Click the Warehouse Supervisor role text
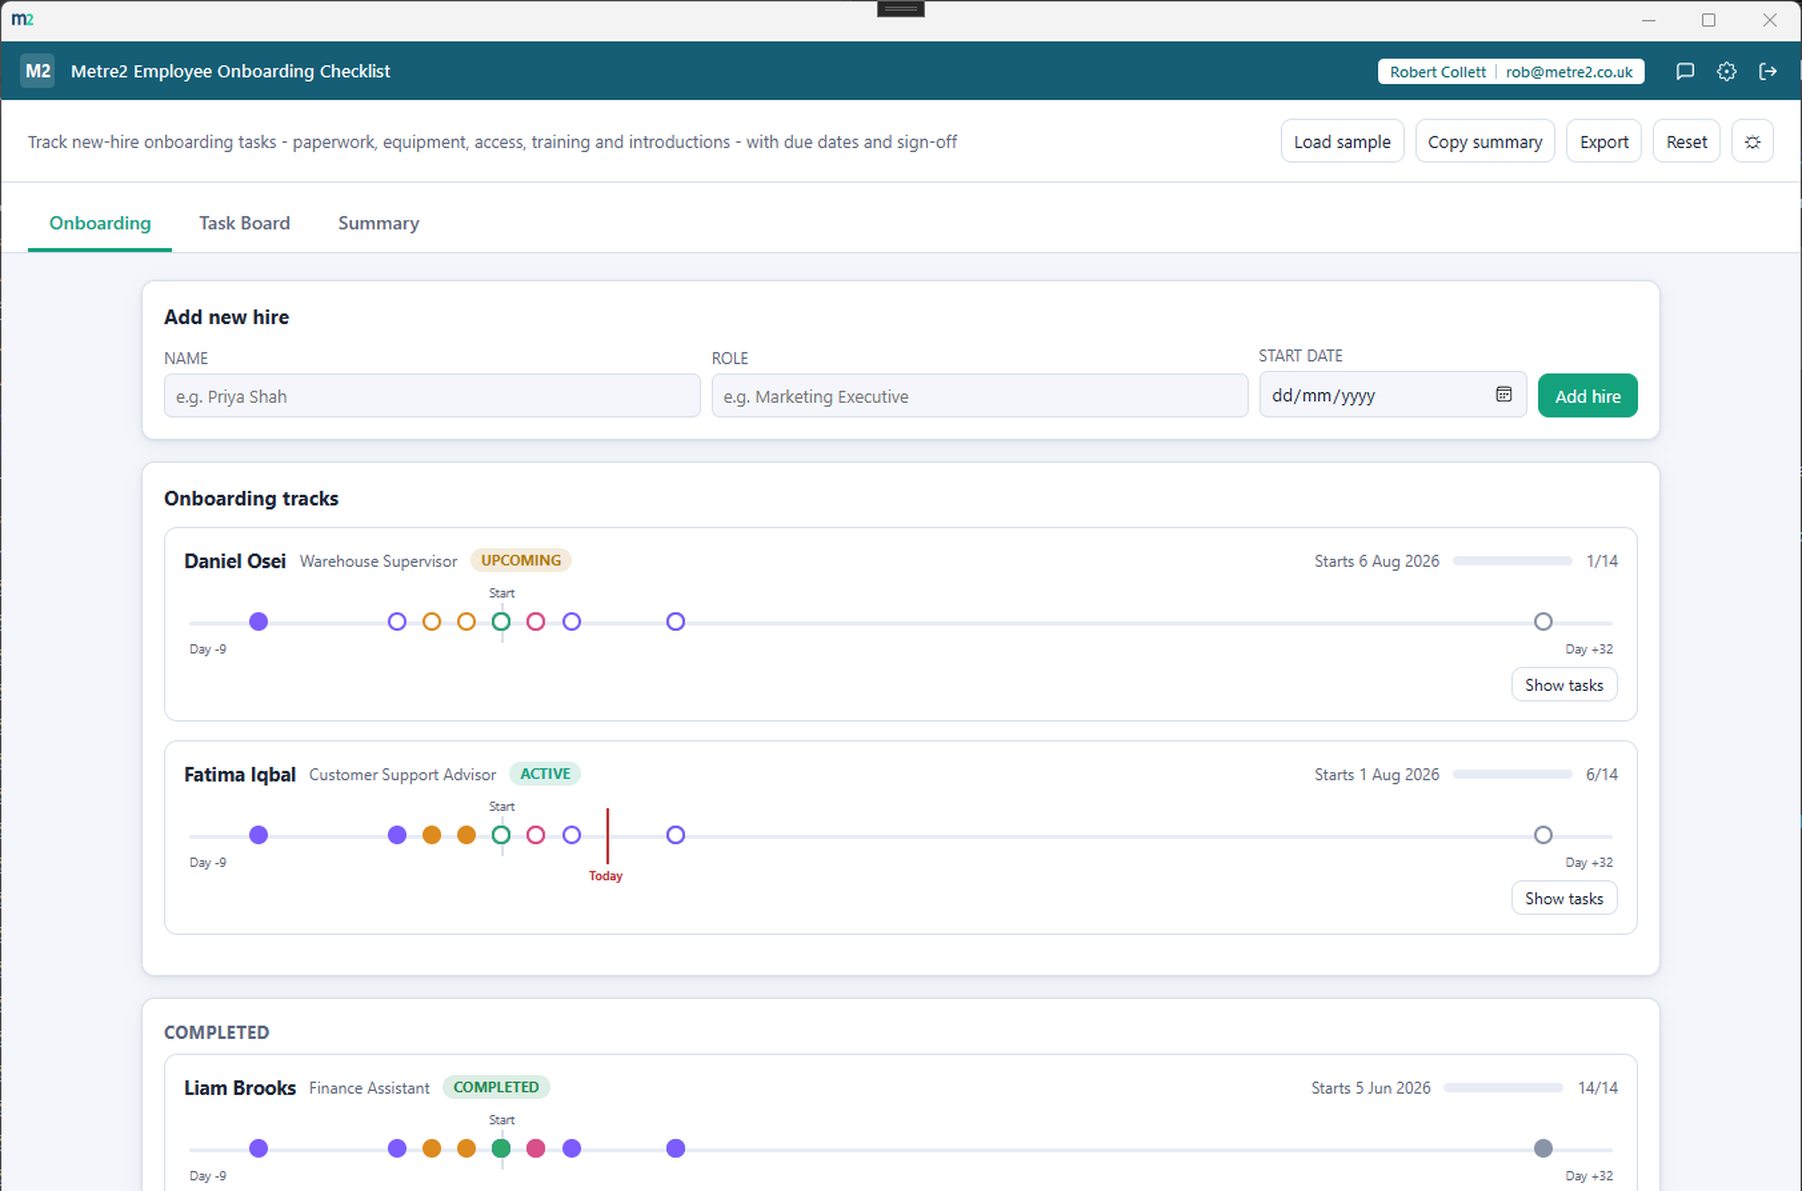This screenshot has height=1191, width=1802. [x=378, y=562]
